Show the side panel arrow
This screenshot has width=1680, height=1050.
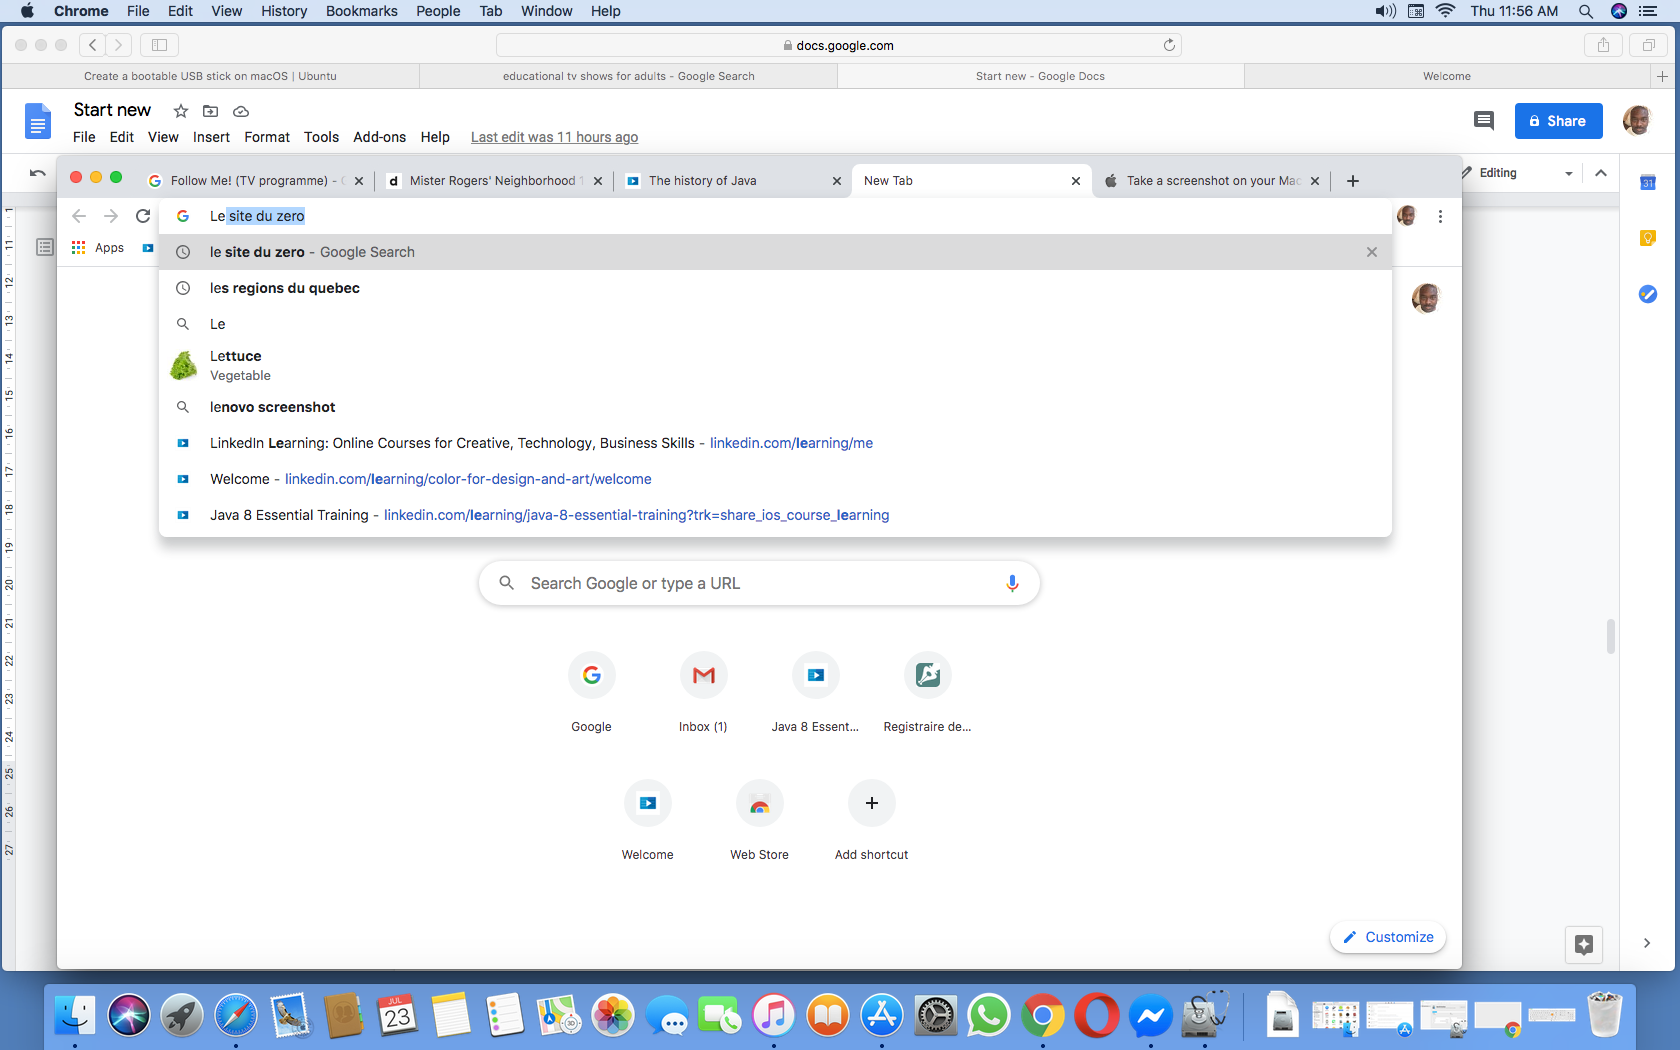point(1646,943)
